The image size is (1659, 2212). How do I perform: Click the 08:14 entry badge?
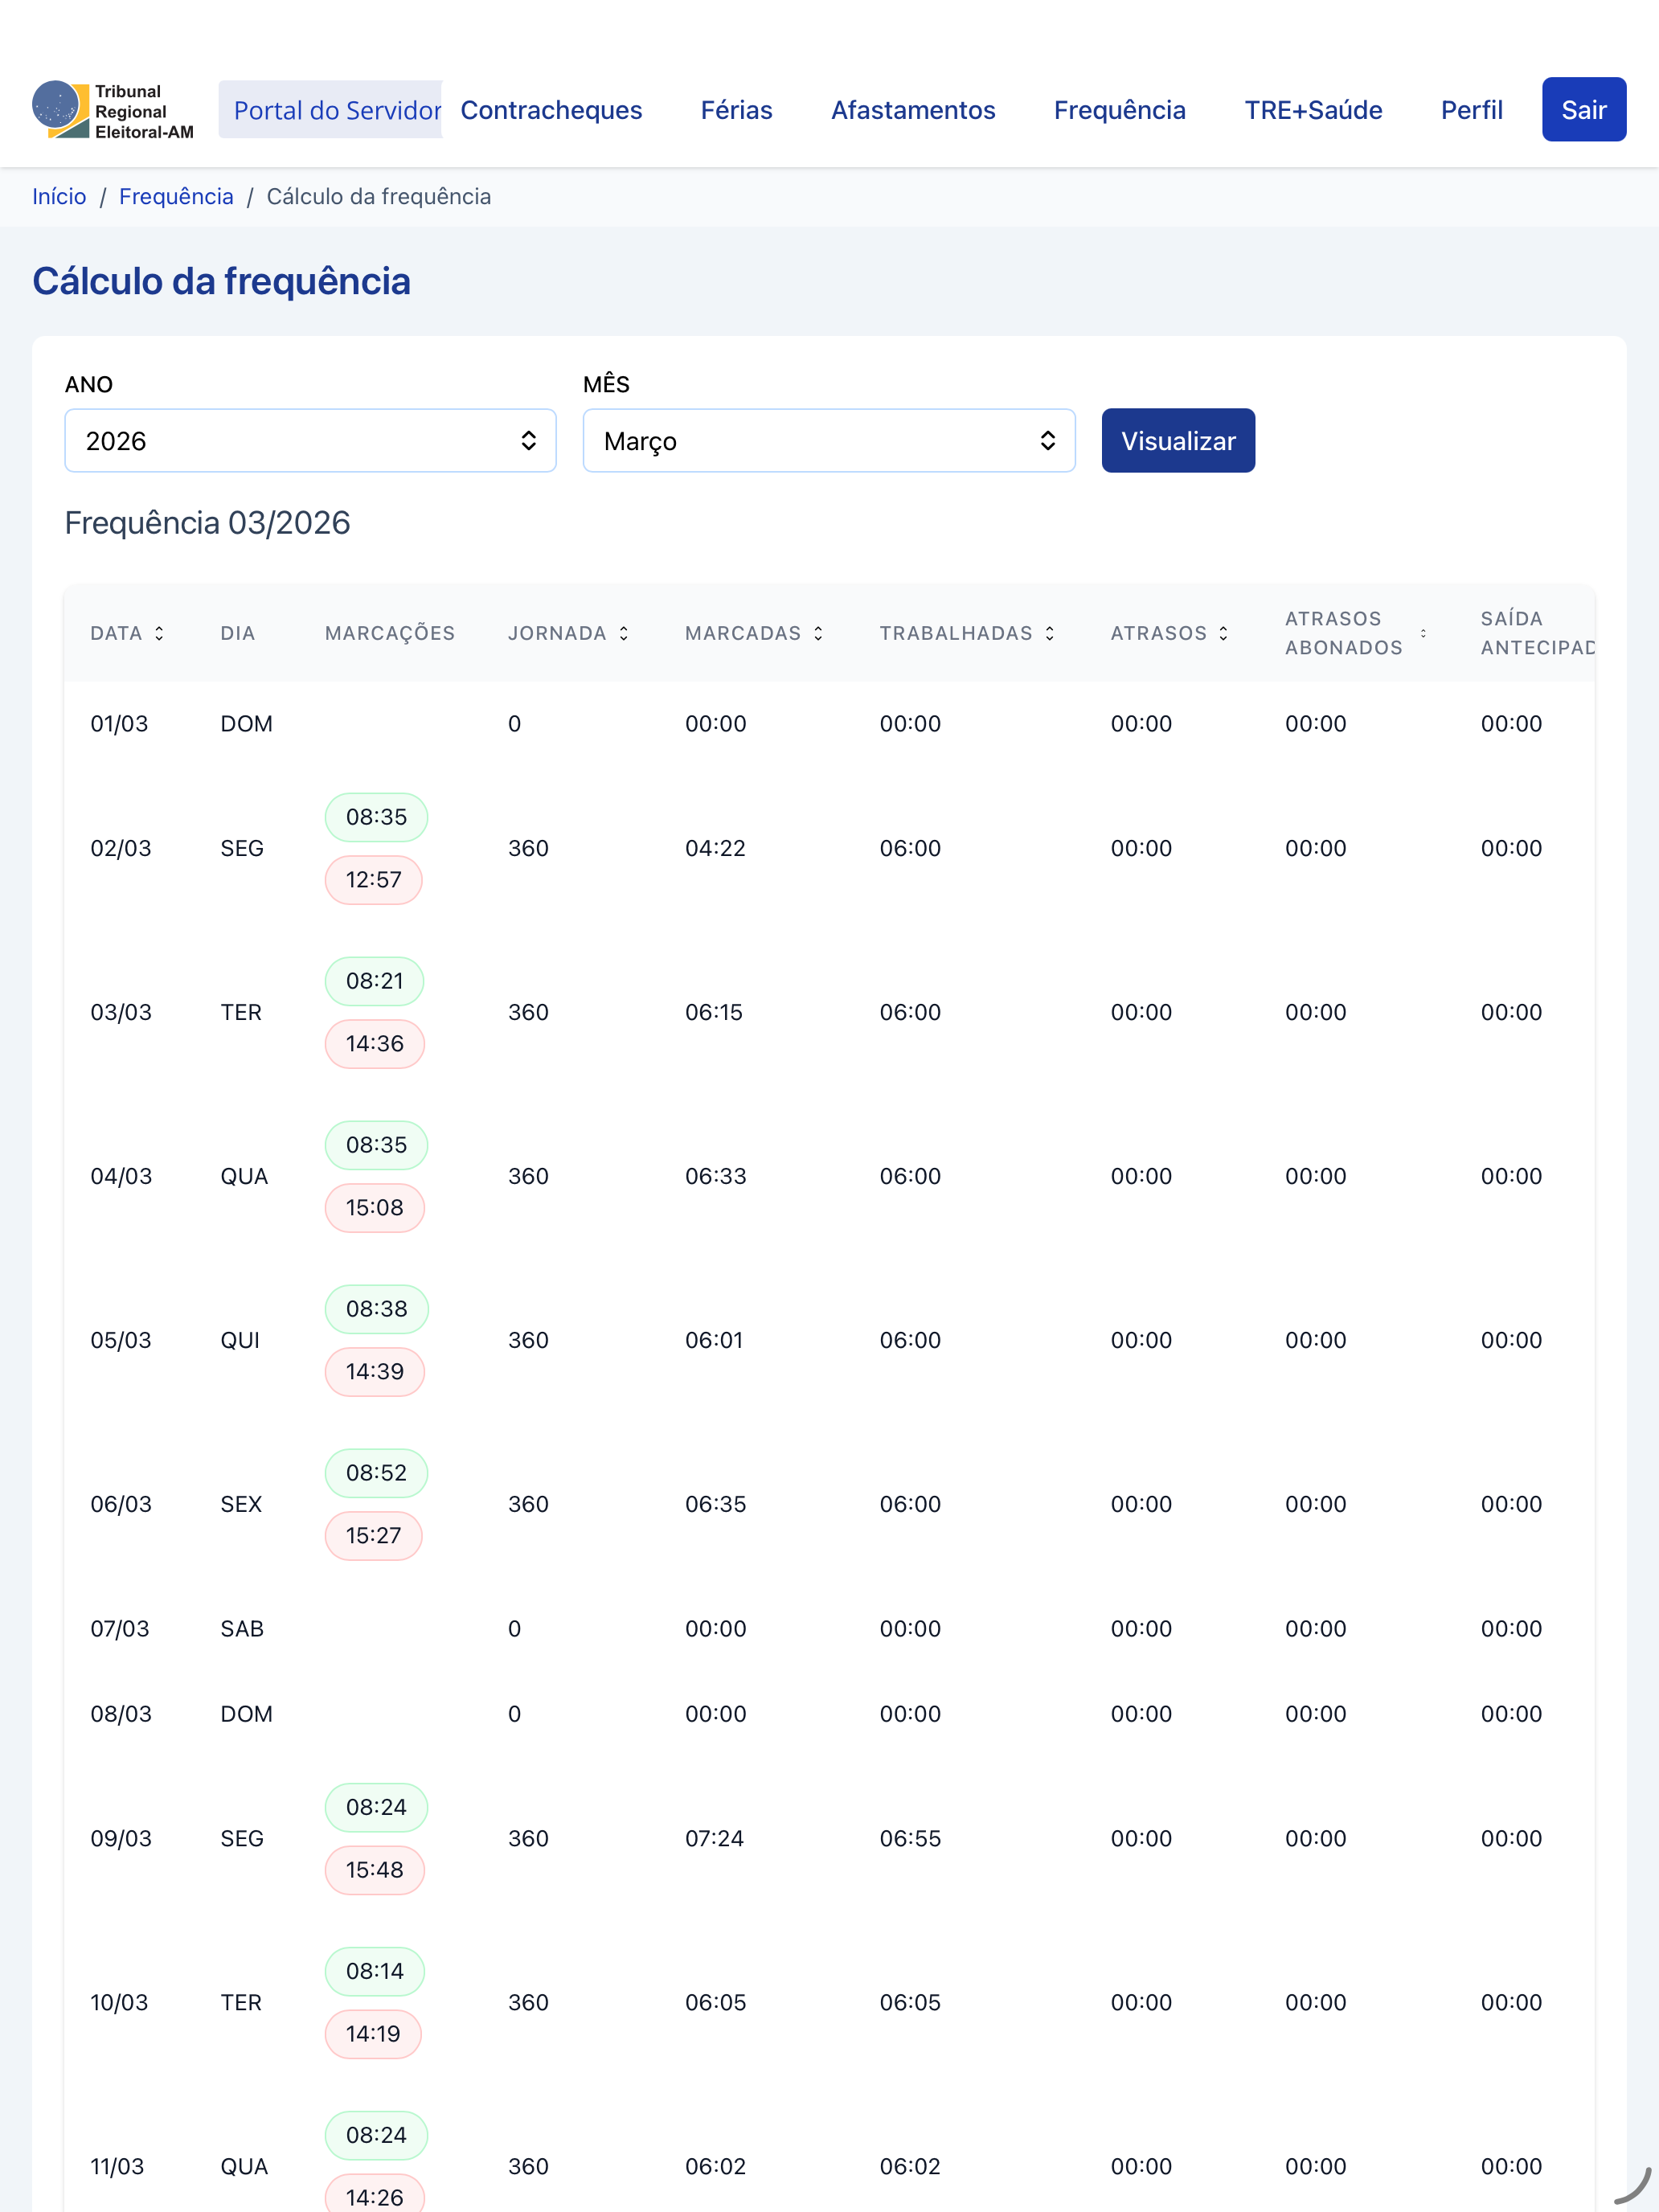[374, 1971]
